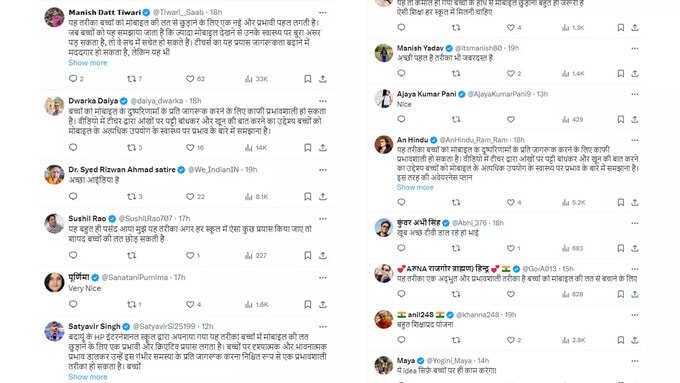Reply to Purnima's Very Nice tweet
The height and width of the screenshot is (383, 680).
[73, 304]
